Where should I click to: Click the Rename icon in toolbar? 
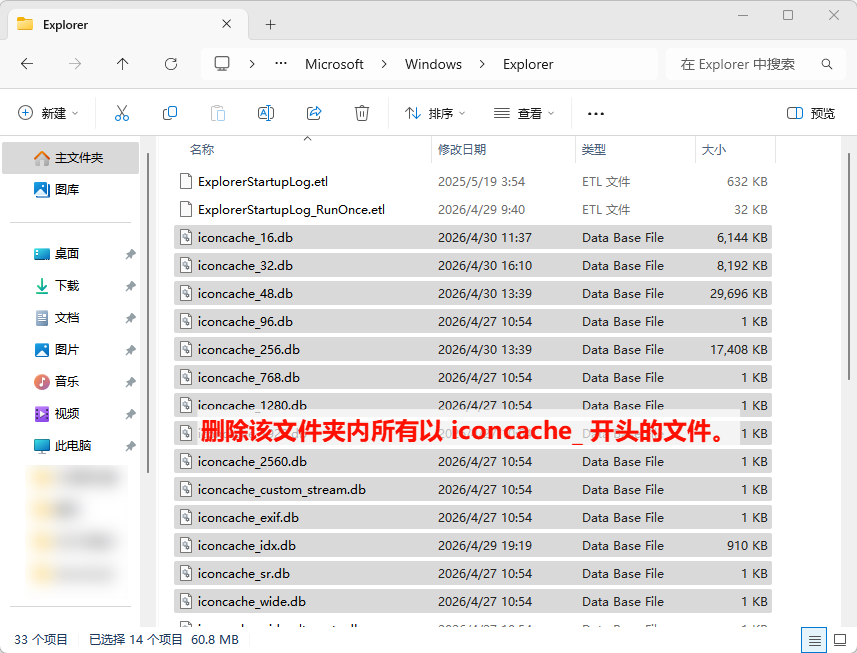click(266, 113)
